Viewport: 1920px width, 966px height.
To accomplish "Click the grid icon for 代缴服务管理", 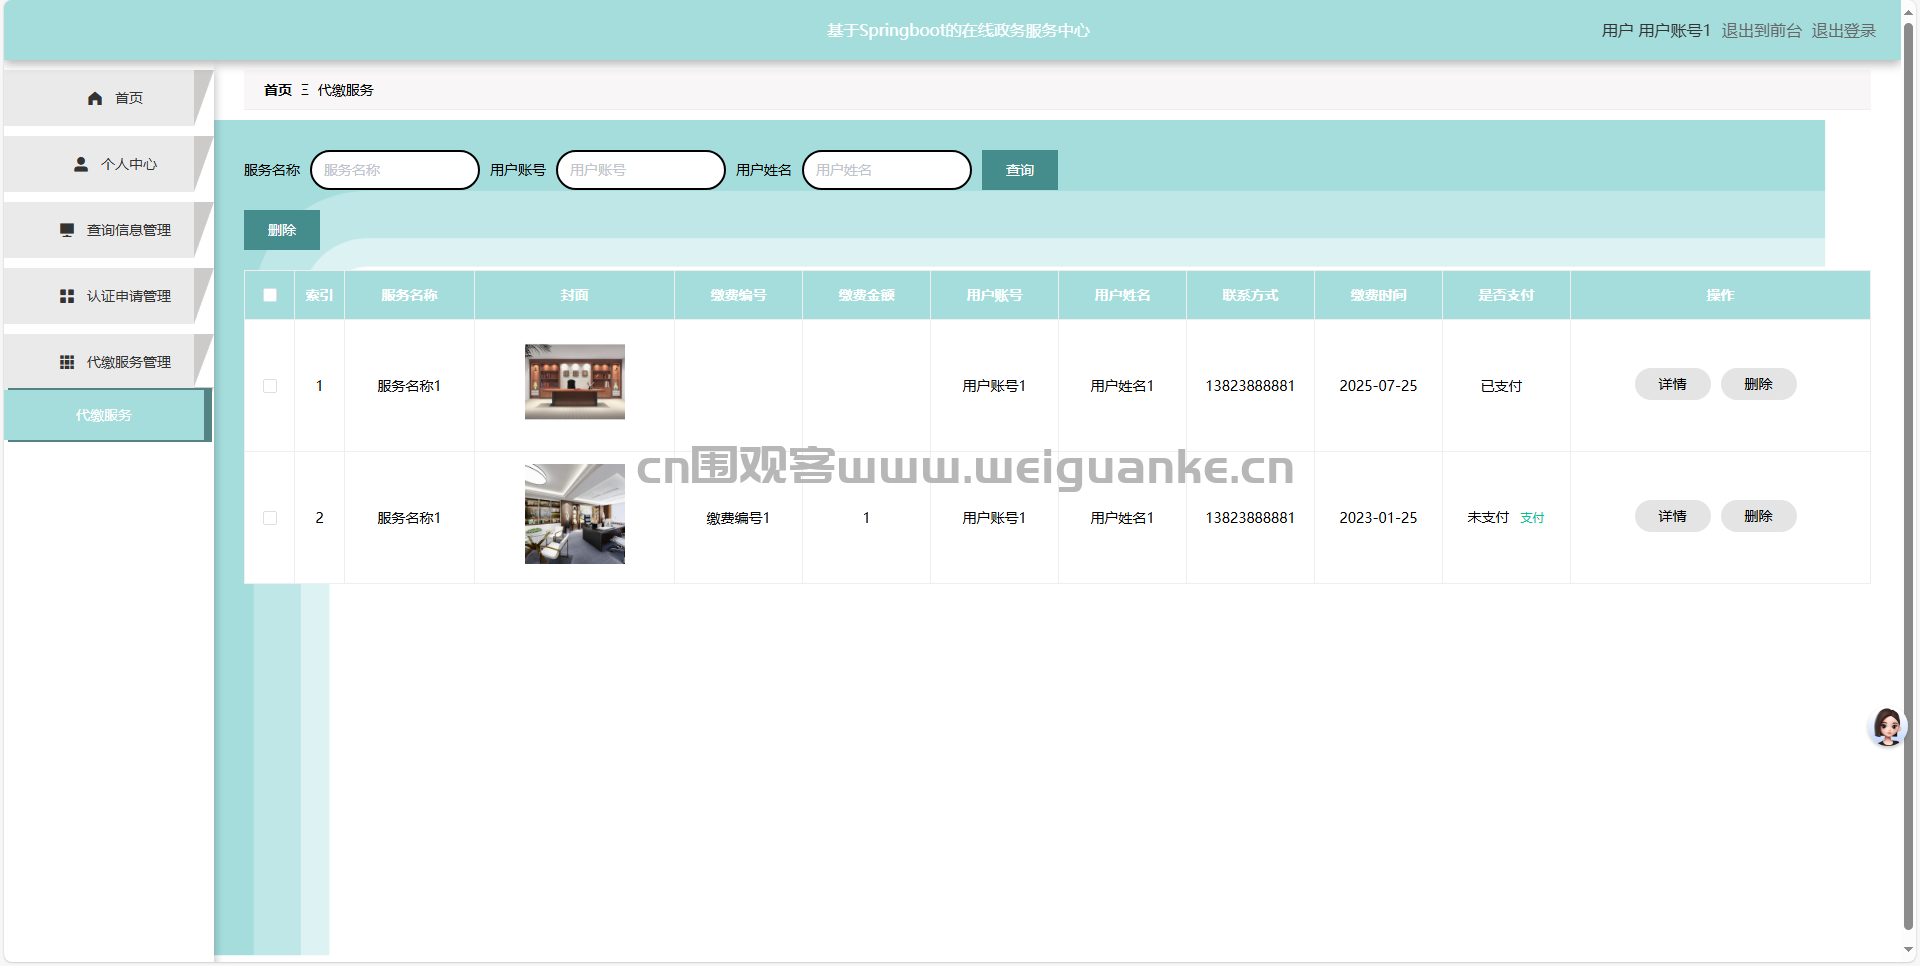I will [67, 362].
